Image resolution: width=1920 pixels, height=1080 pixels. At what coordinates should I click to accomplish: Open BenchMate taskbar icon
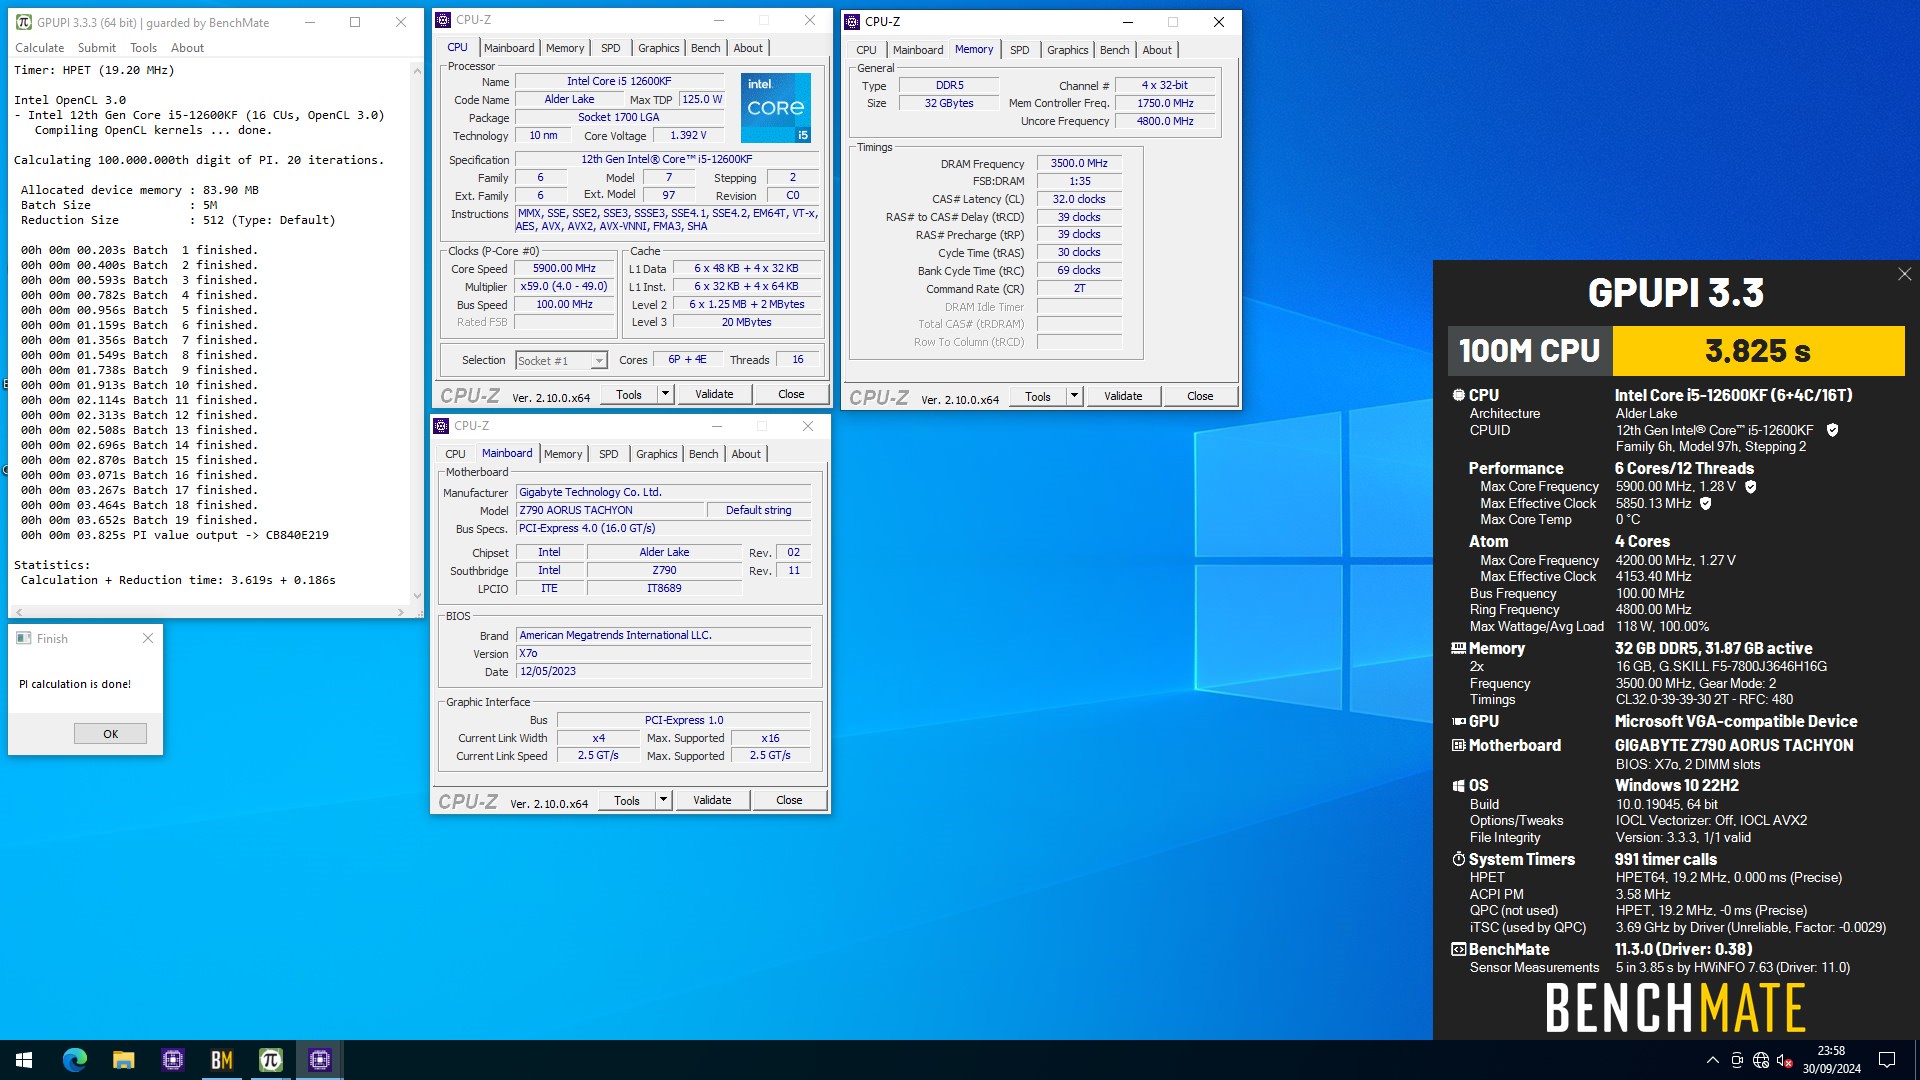(221, 1060)
